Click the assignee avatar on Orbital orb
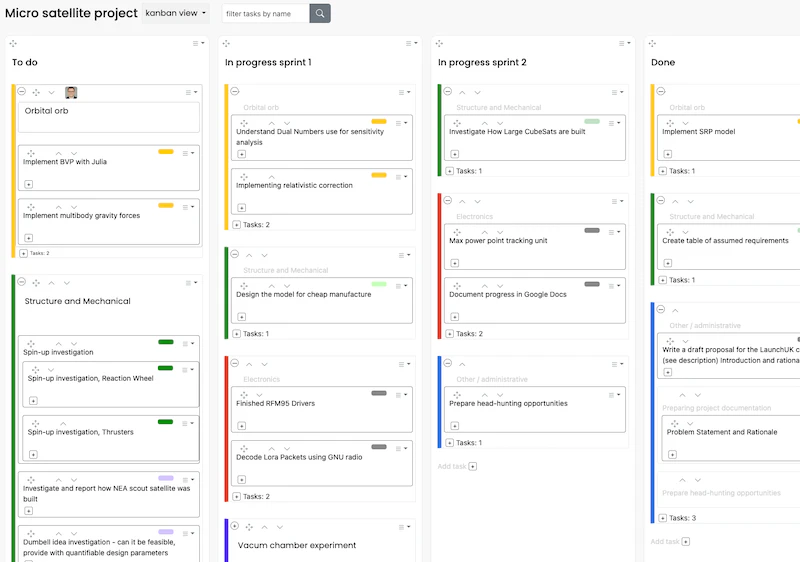 coord(71,92)
